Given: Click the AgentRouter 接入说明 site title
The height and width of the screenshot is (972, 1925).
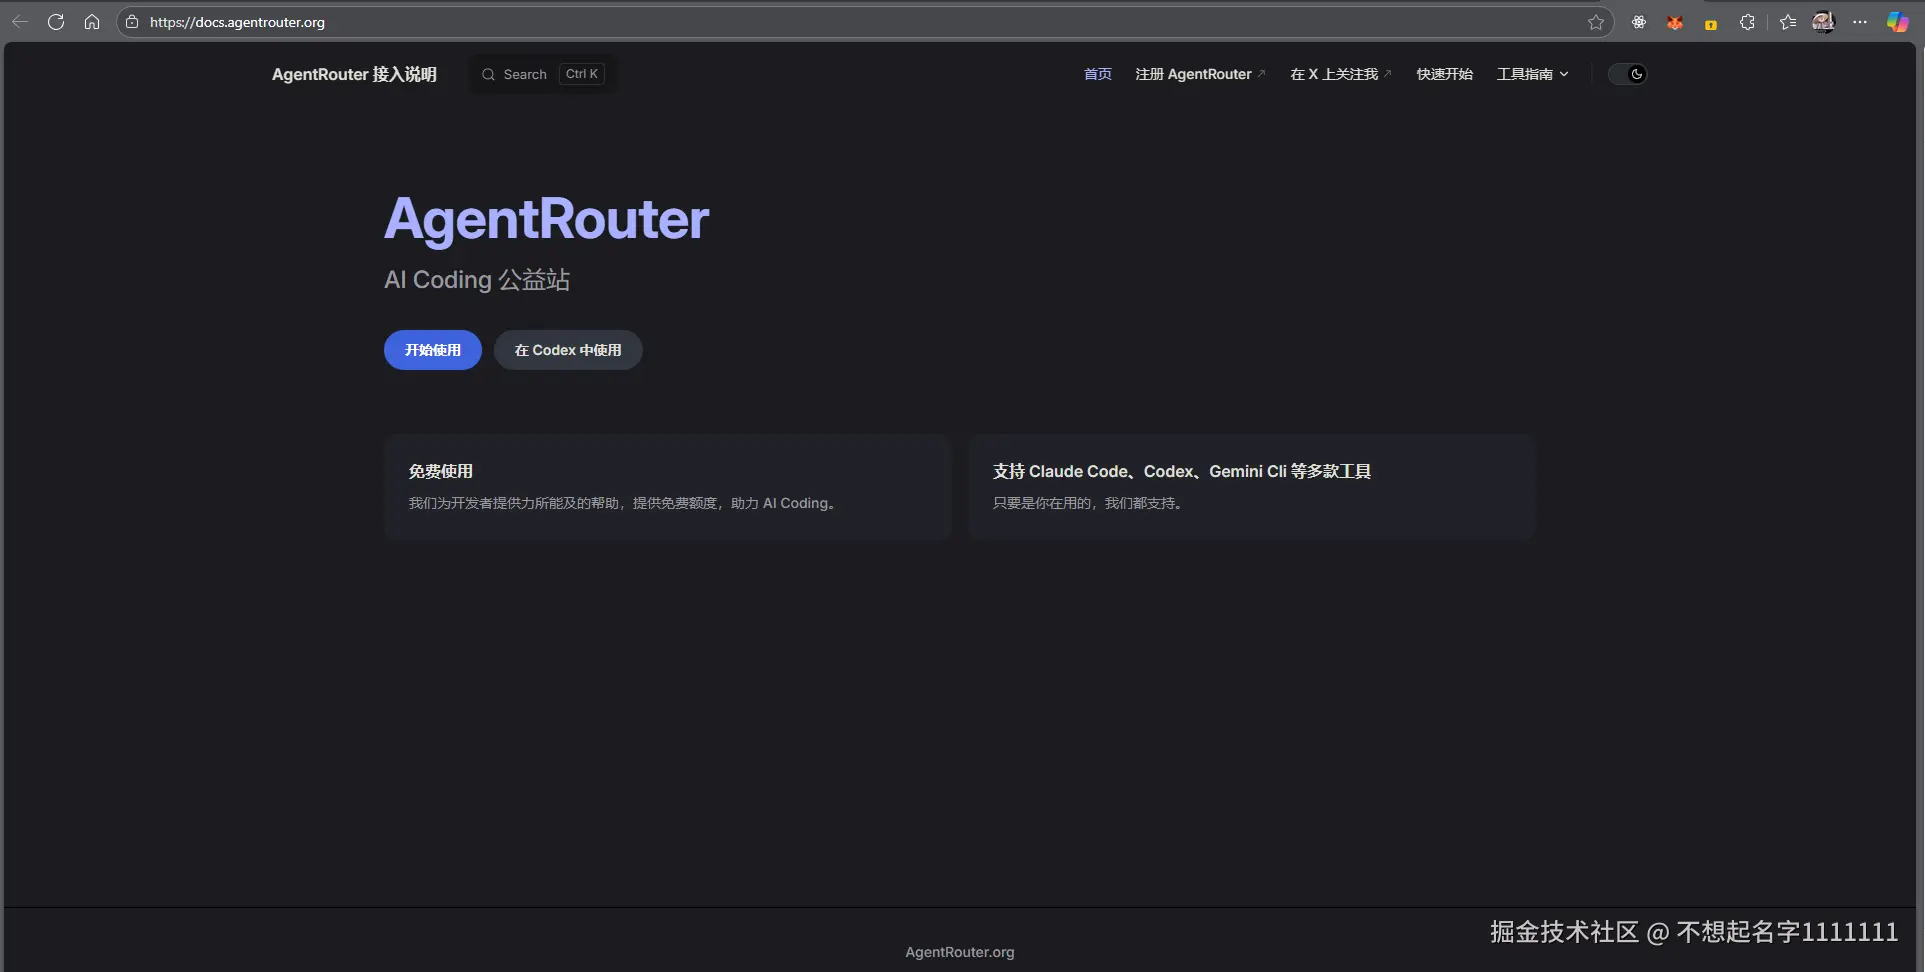Looking at the screenshot, I should tap(354, 74).
